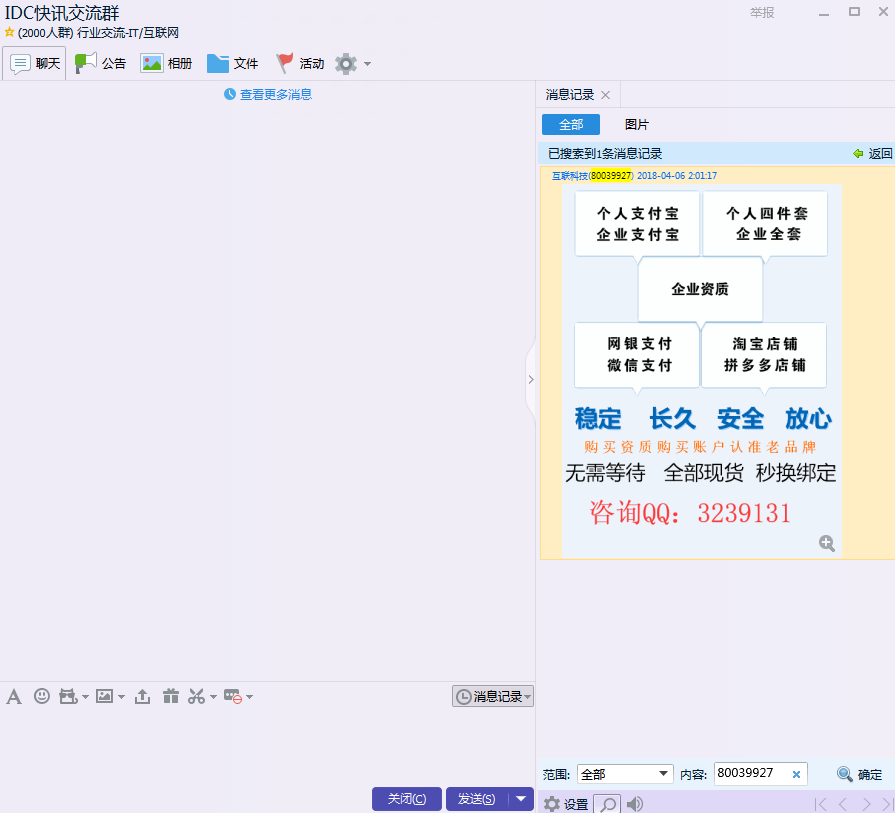This screenshot has height=813, width=895.
Task: Click 查看更多消息 to load more messages
Action: tap(268, 94)
